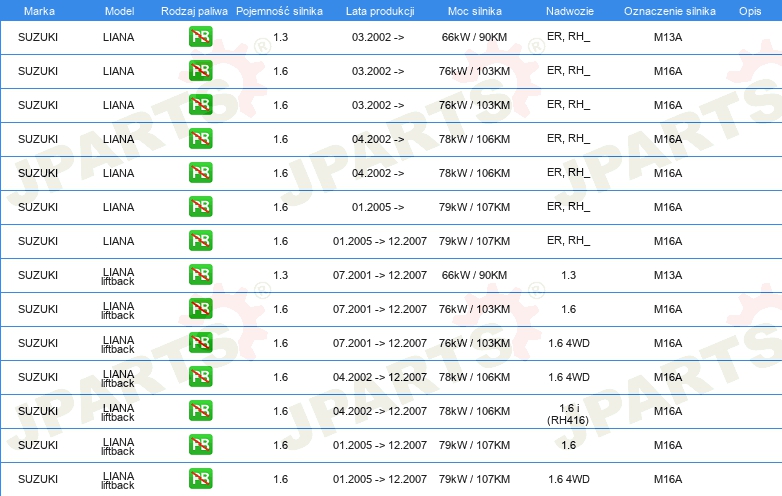This screenshot has width=782, height=496.
Task: Click the Model column header
Action: click(x=119, y=11)
